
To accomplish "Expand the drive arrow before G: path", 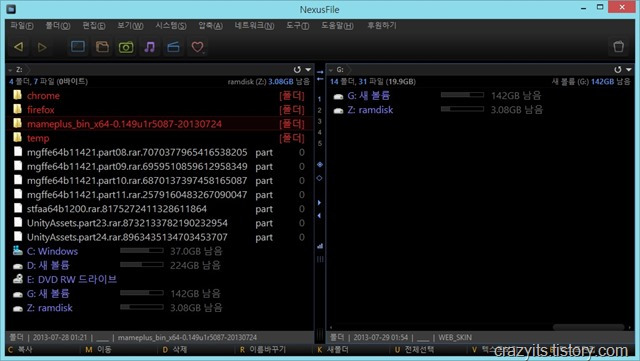I will click(331, 70).
